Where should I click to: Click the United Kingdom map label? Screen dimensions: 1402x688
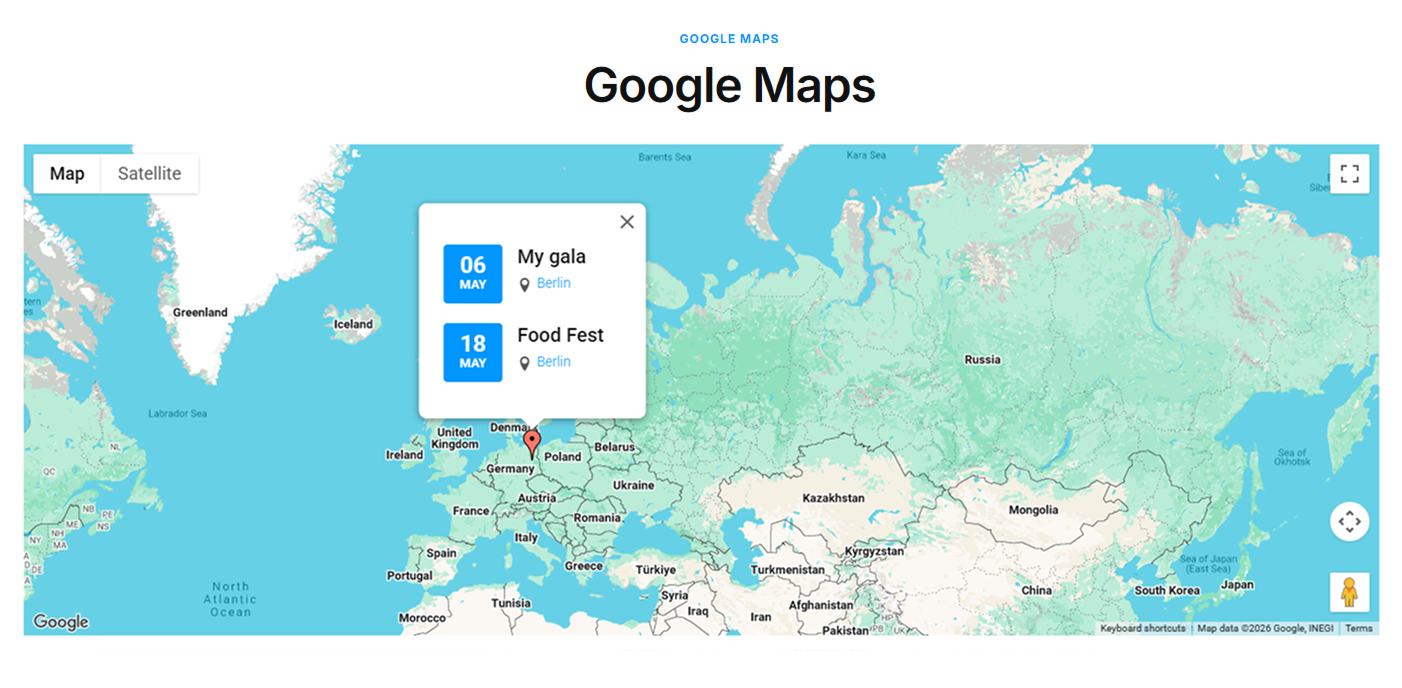pos(455,438)
